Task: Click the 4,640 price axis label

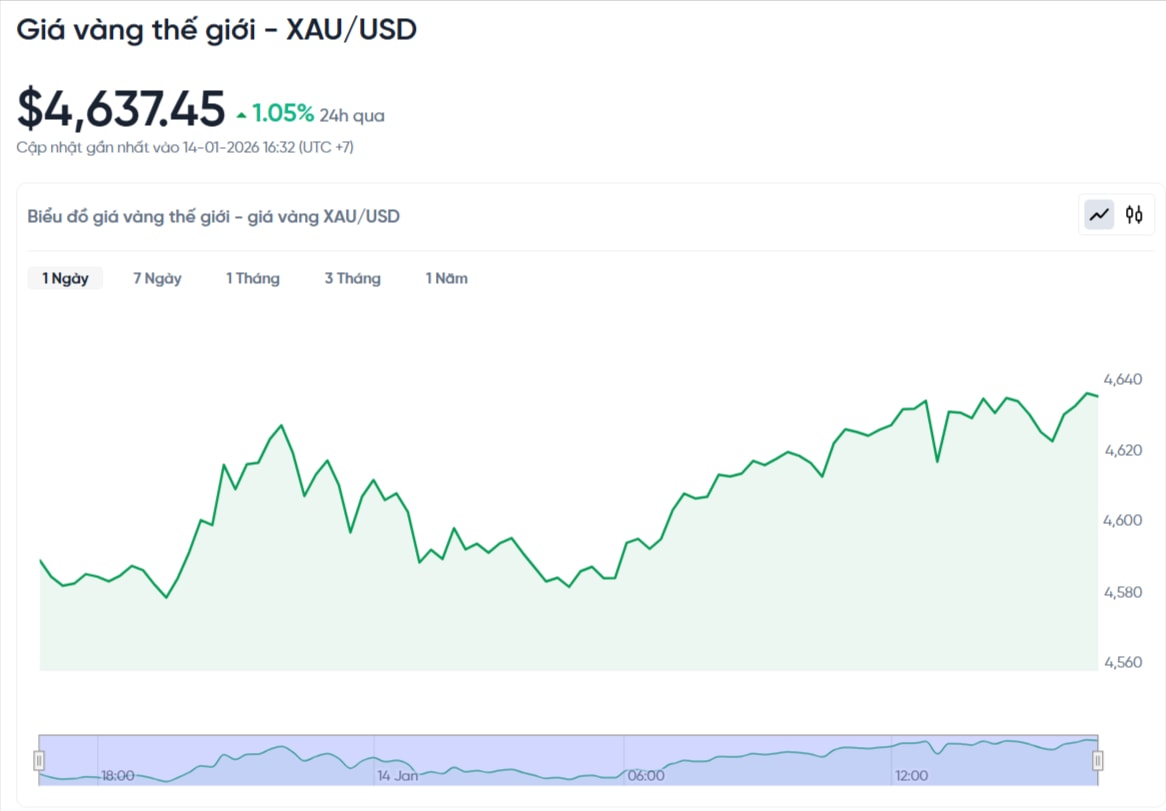Action: (1122, 379)
